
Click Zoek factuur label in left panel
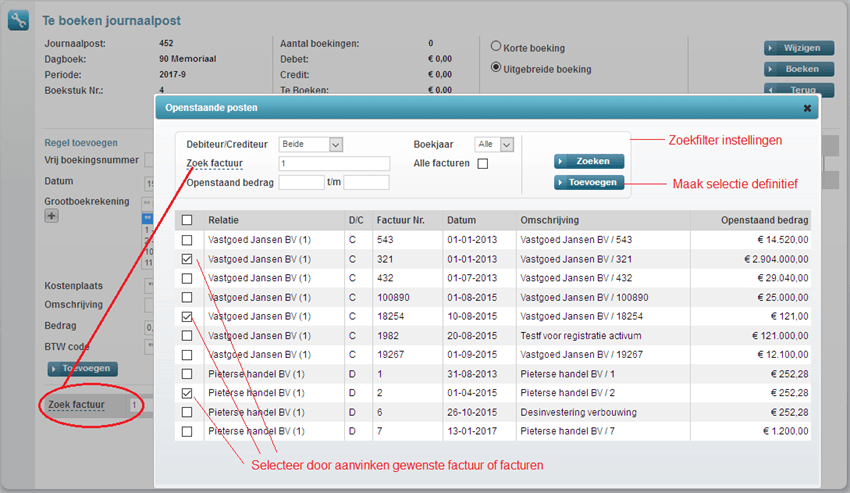76,405
